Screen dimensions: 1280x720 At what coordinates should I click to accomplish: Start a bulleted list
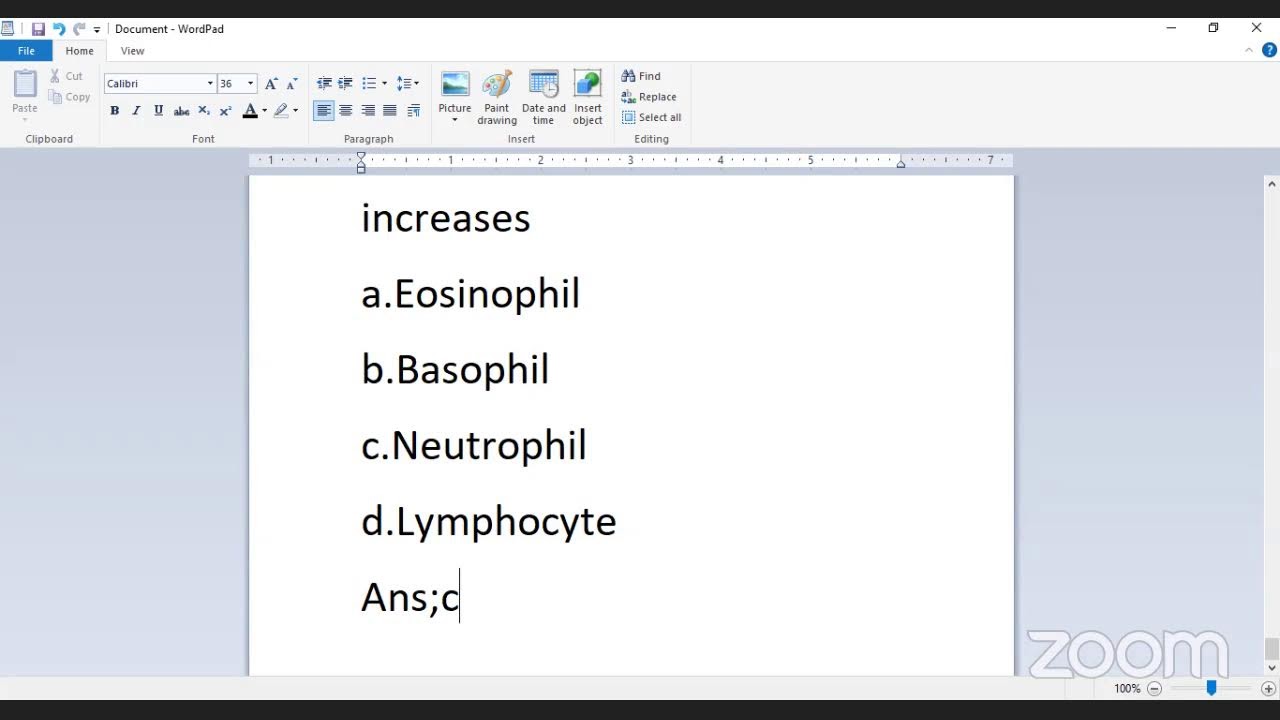point(369,84)
